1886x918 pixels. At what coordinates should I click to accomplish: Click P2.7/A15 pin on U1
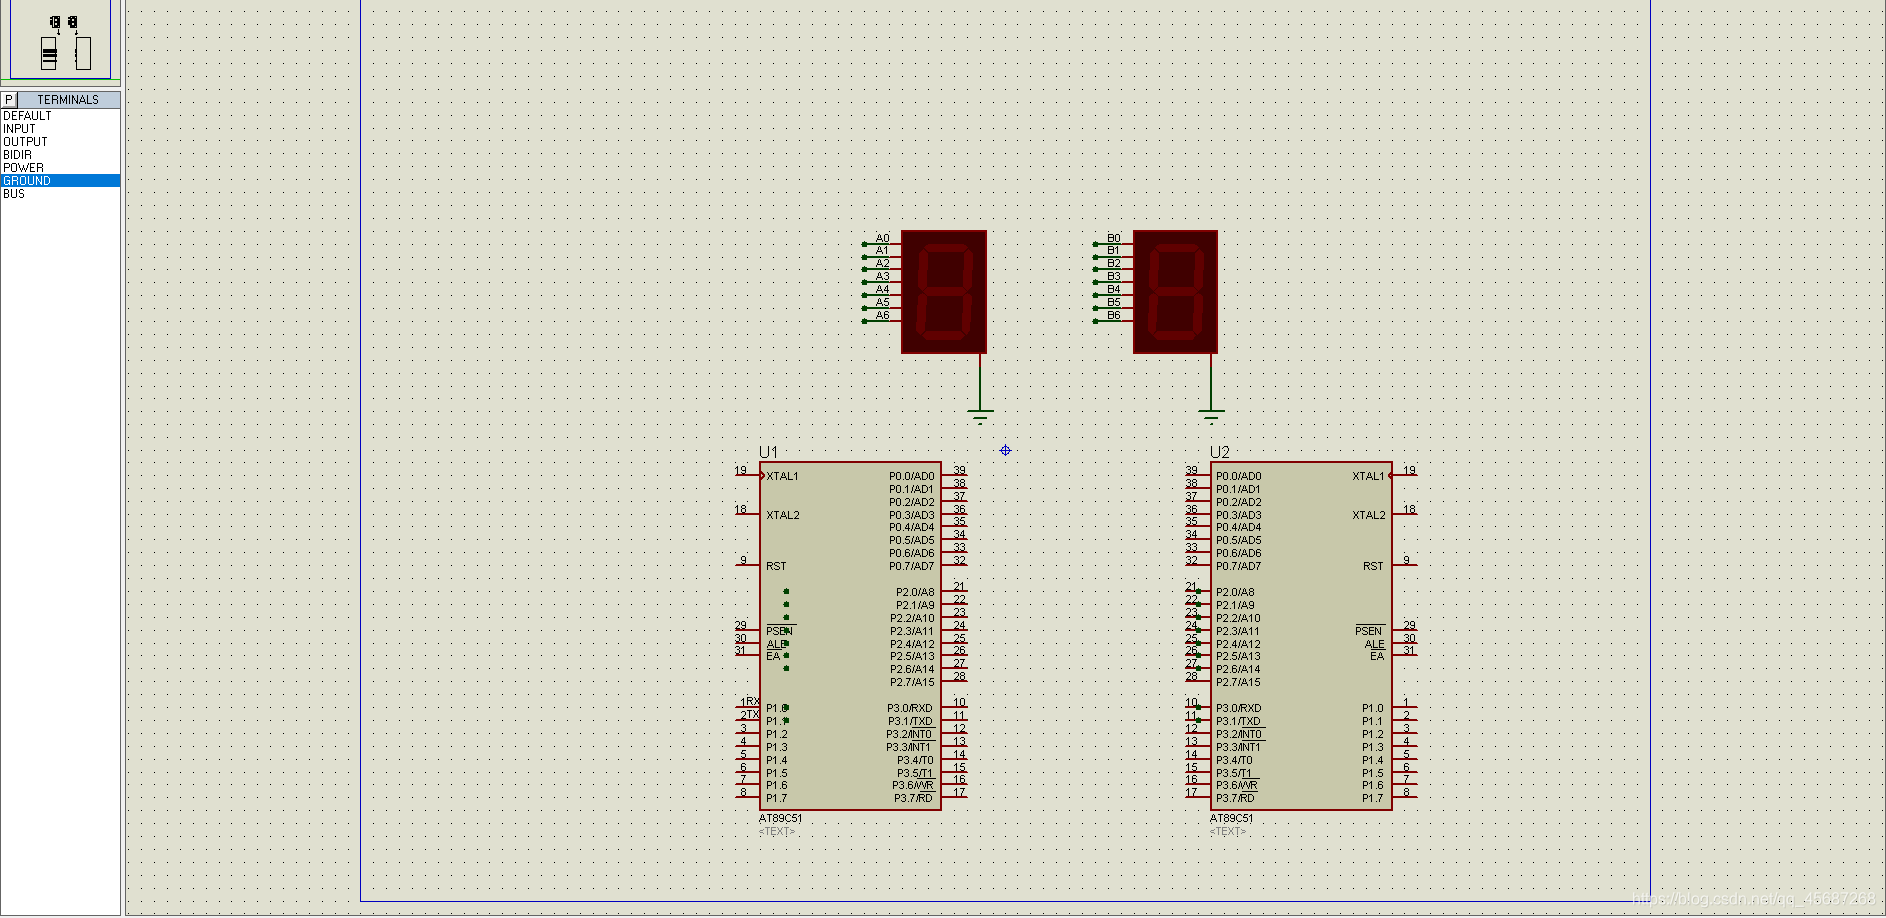pyautogui.click(x=912, y=682)
